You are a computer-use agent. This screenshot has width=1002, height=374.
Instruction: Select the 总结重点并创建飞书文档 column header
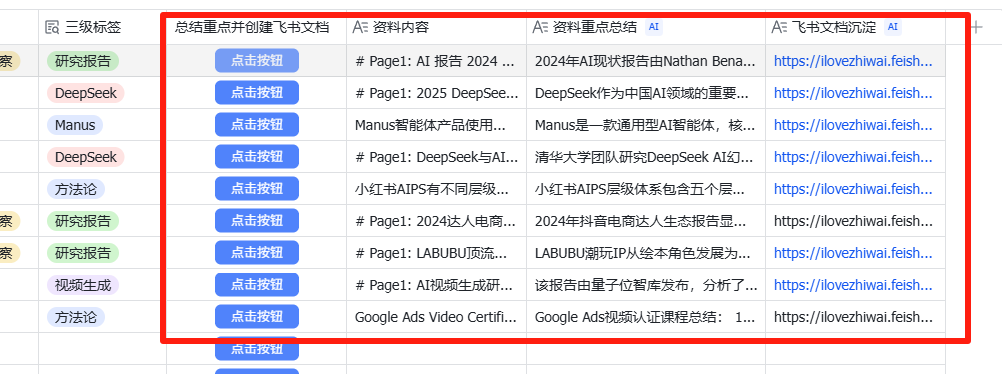point(252,27)
